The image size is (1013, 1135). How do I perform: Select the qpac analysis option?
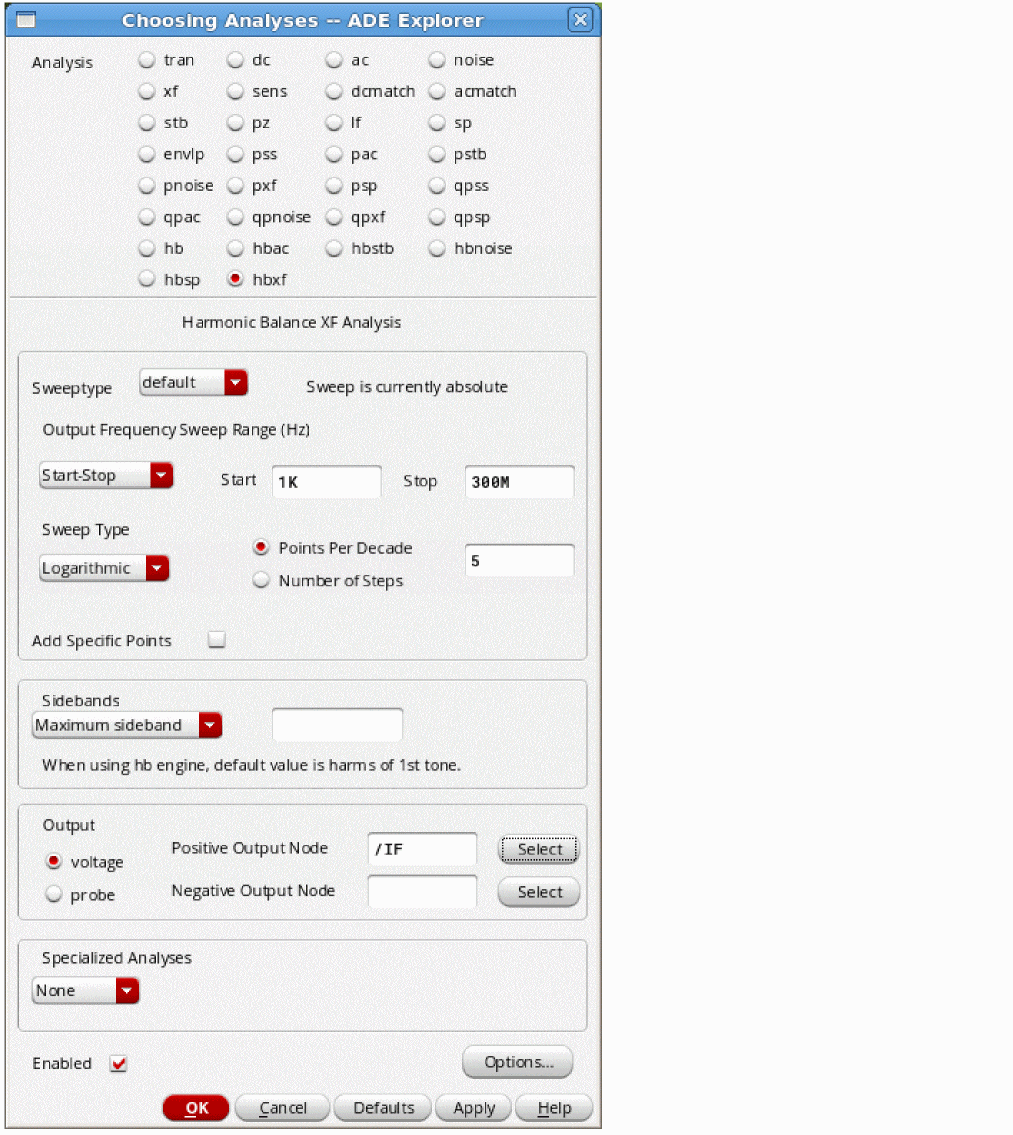[x=147, y=217]
